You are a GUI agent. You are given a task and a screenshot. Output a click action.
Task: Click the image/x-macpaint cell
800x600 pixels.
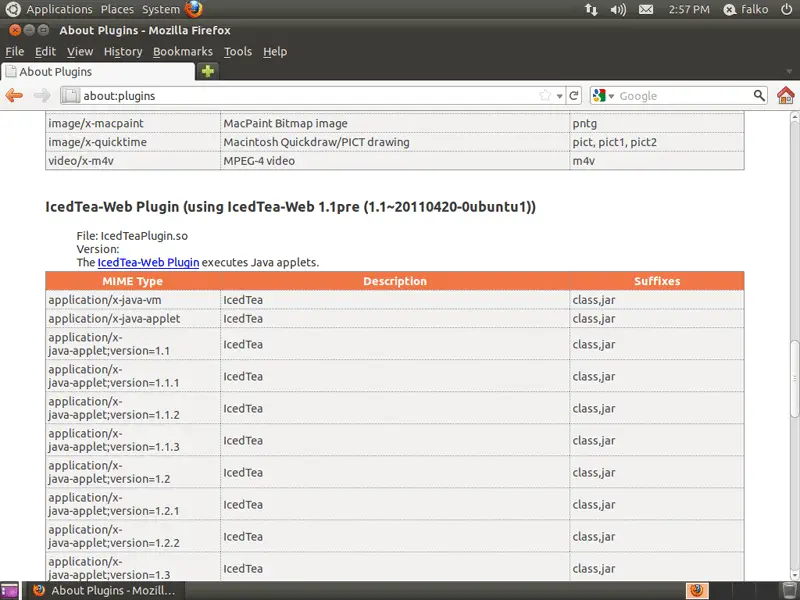133,123
